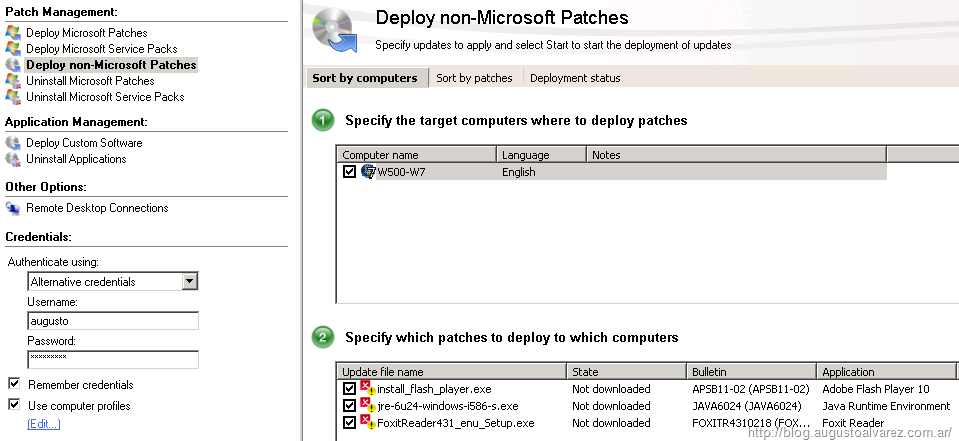The width and height of the screenshot is (959, 441).
Task: Disable Use computer profiles option
Action: tap(14, 405)
